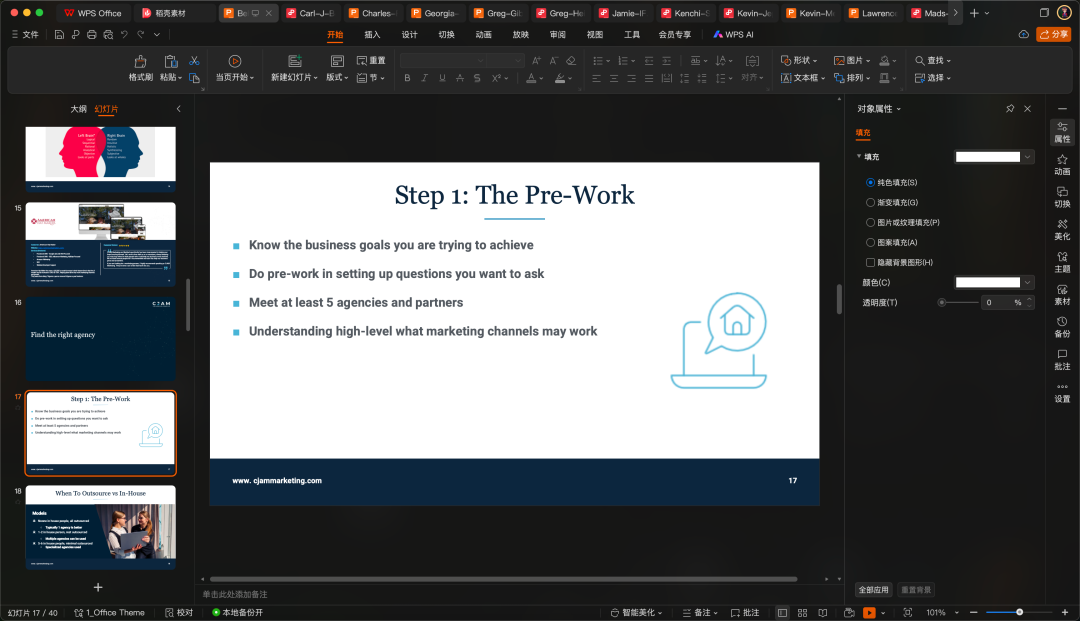Click the New Slide (新建幻灯片) icon

[295, 61]
